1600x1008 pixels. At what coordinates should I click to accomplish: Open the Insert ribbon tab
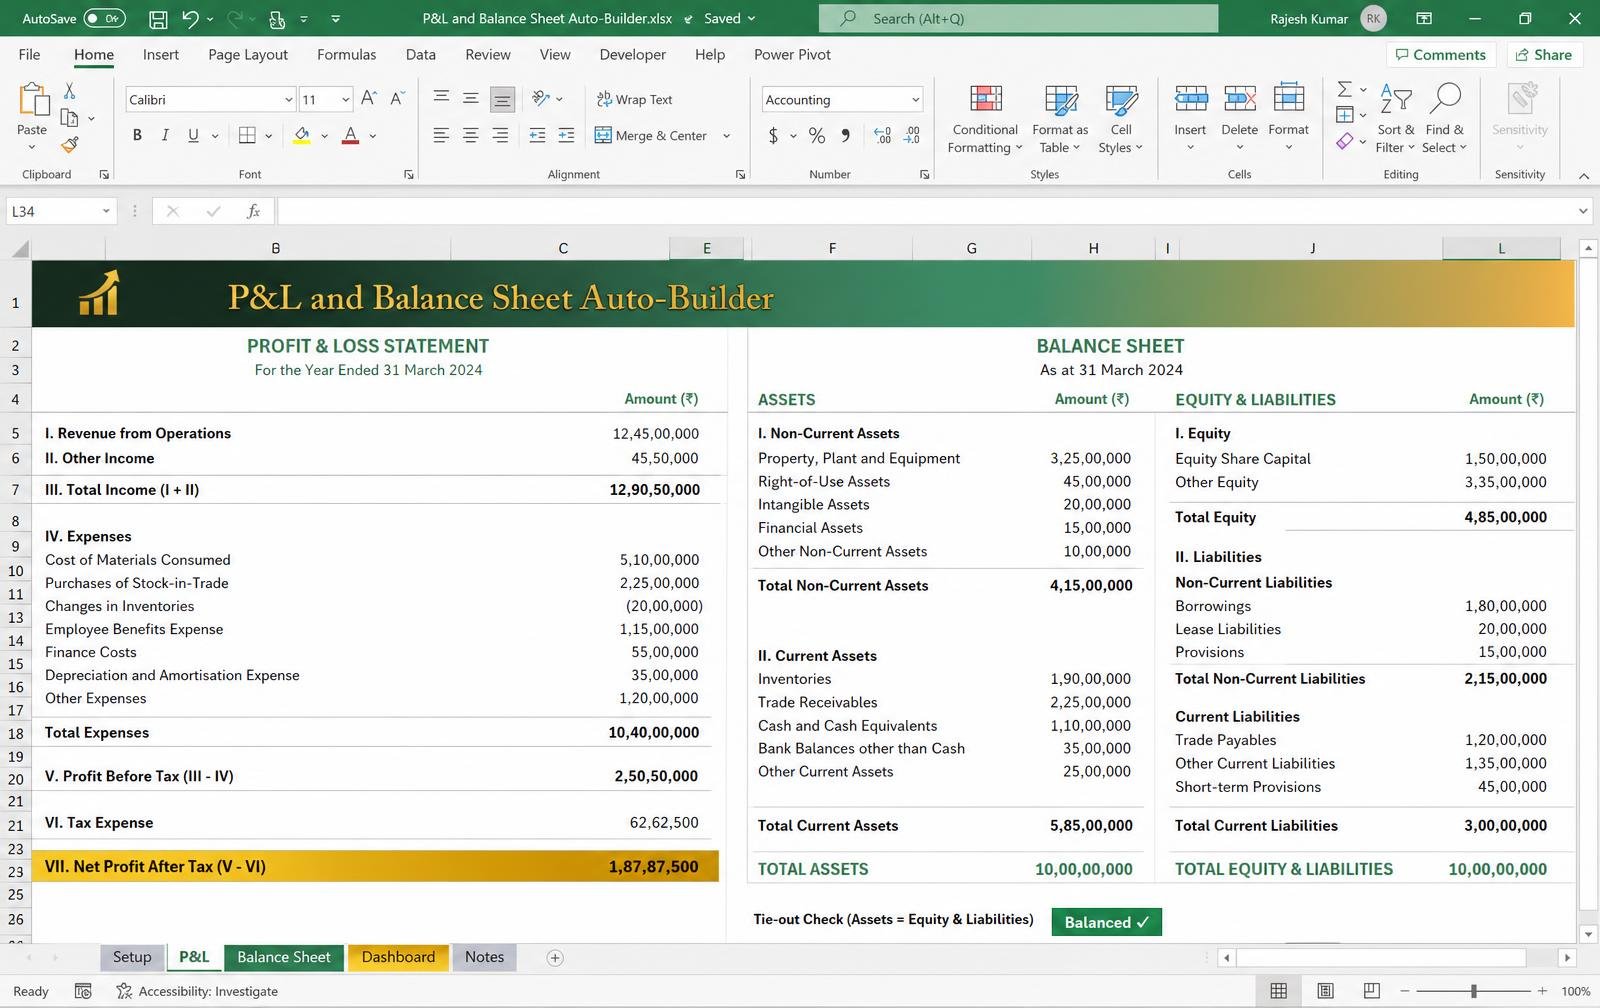tap(161, 55)
